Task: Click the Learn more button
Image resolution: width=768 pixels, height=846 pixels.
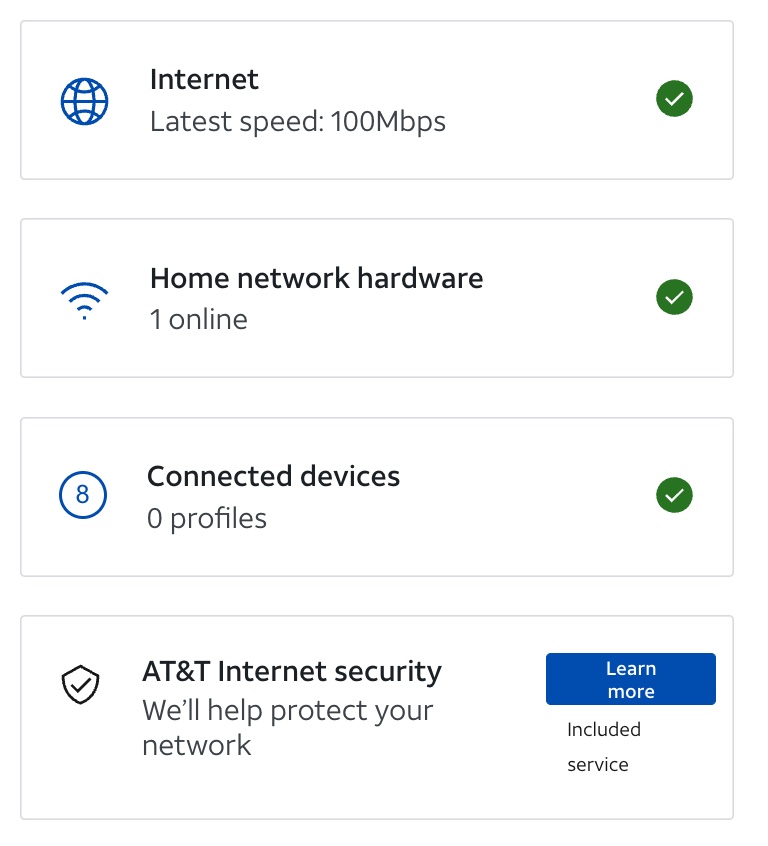Action: click(630, 678)
